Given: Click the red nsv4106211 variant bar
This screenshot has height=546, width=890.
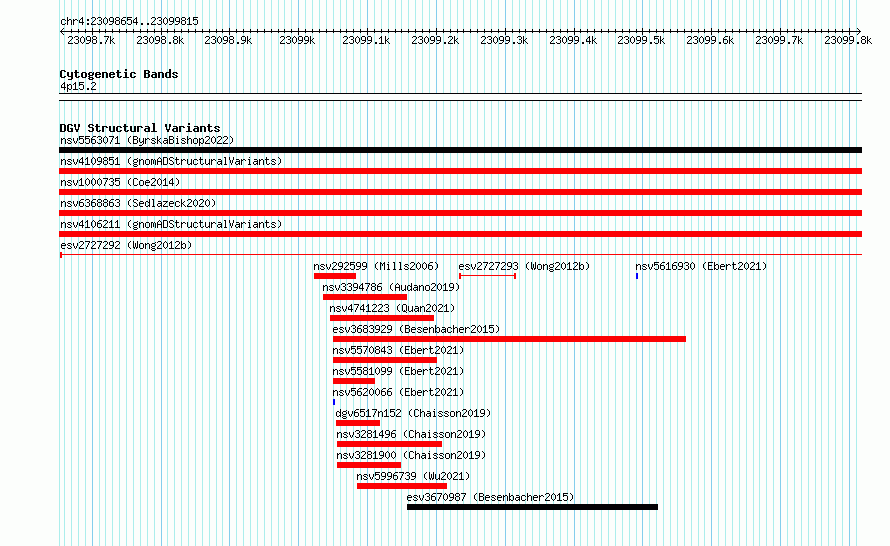Looking at the screenshot, I should tap(460, 234).
